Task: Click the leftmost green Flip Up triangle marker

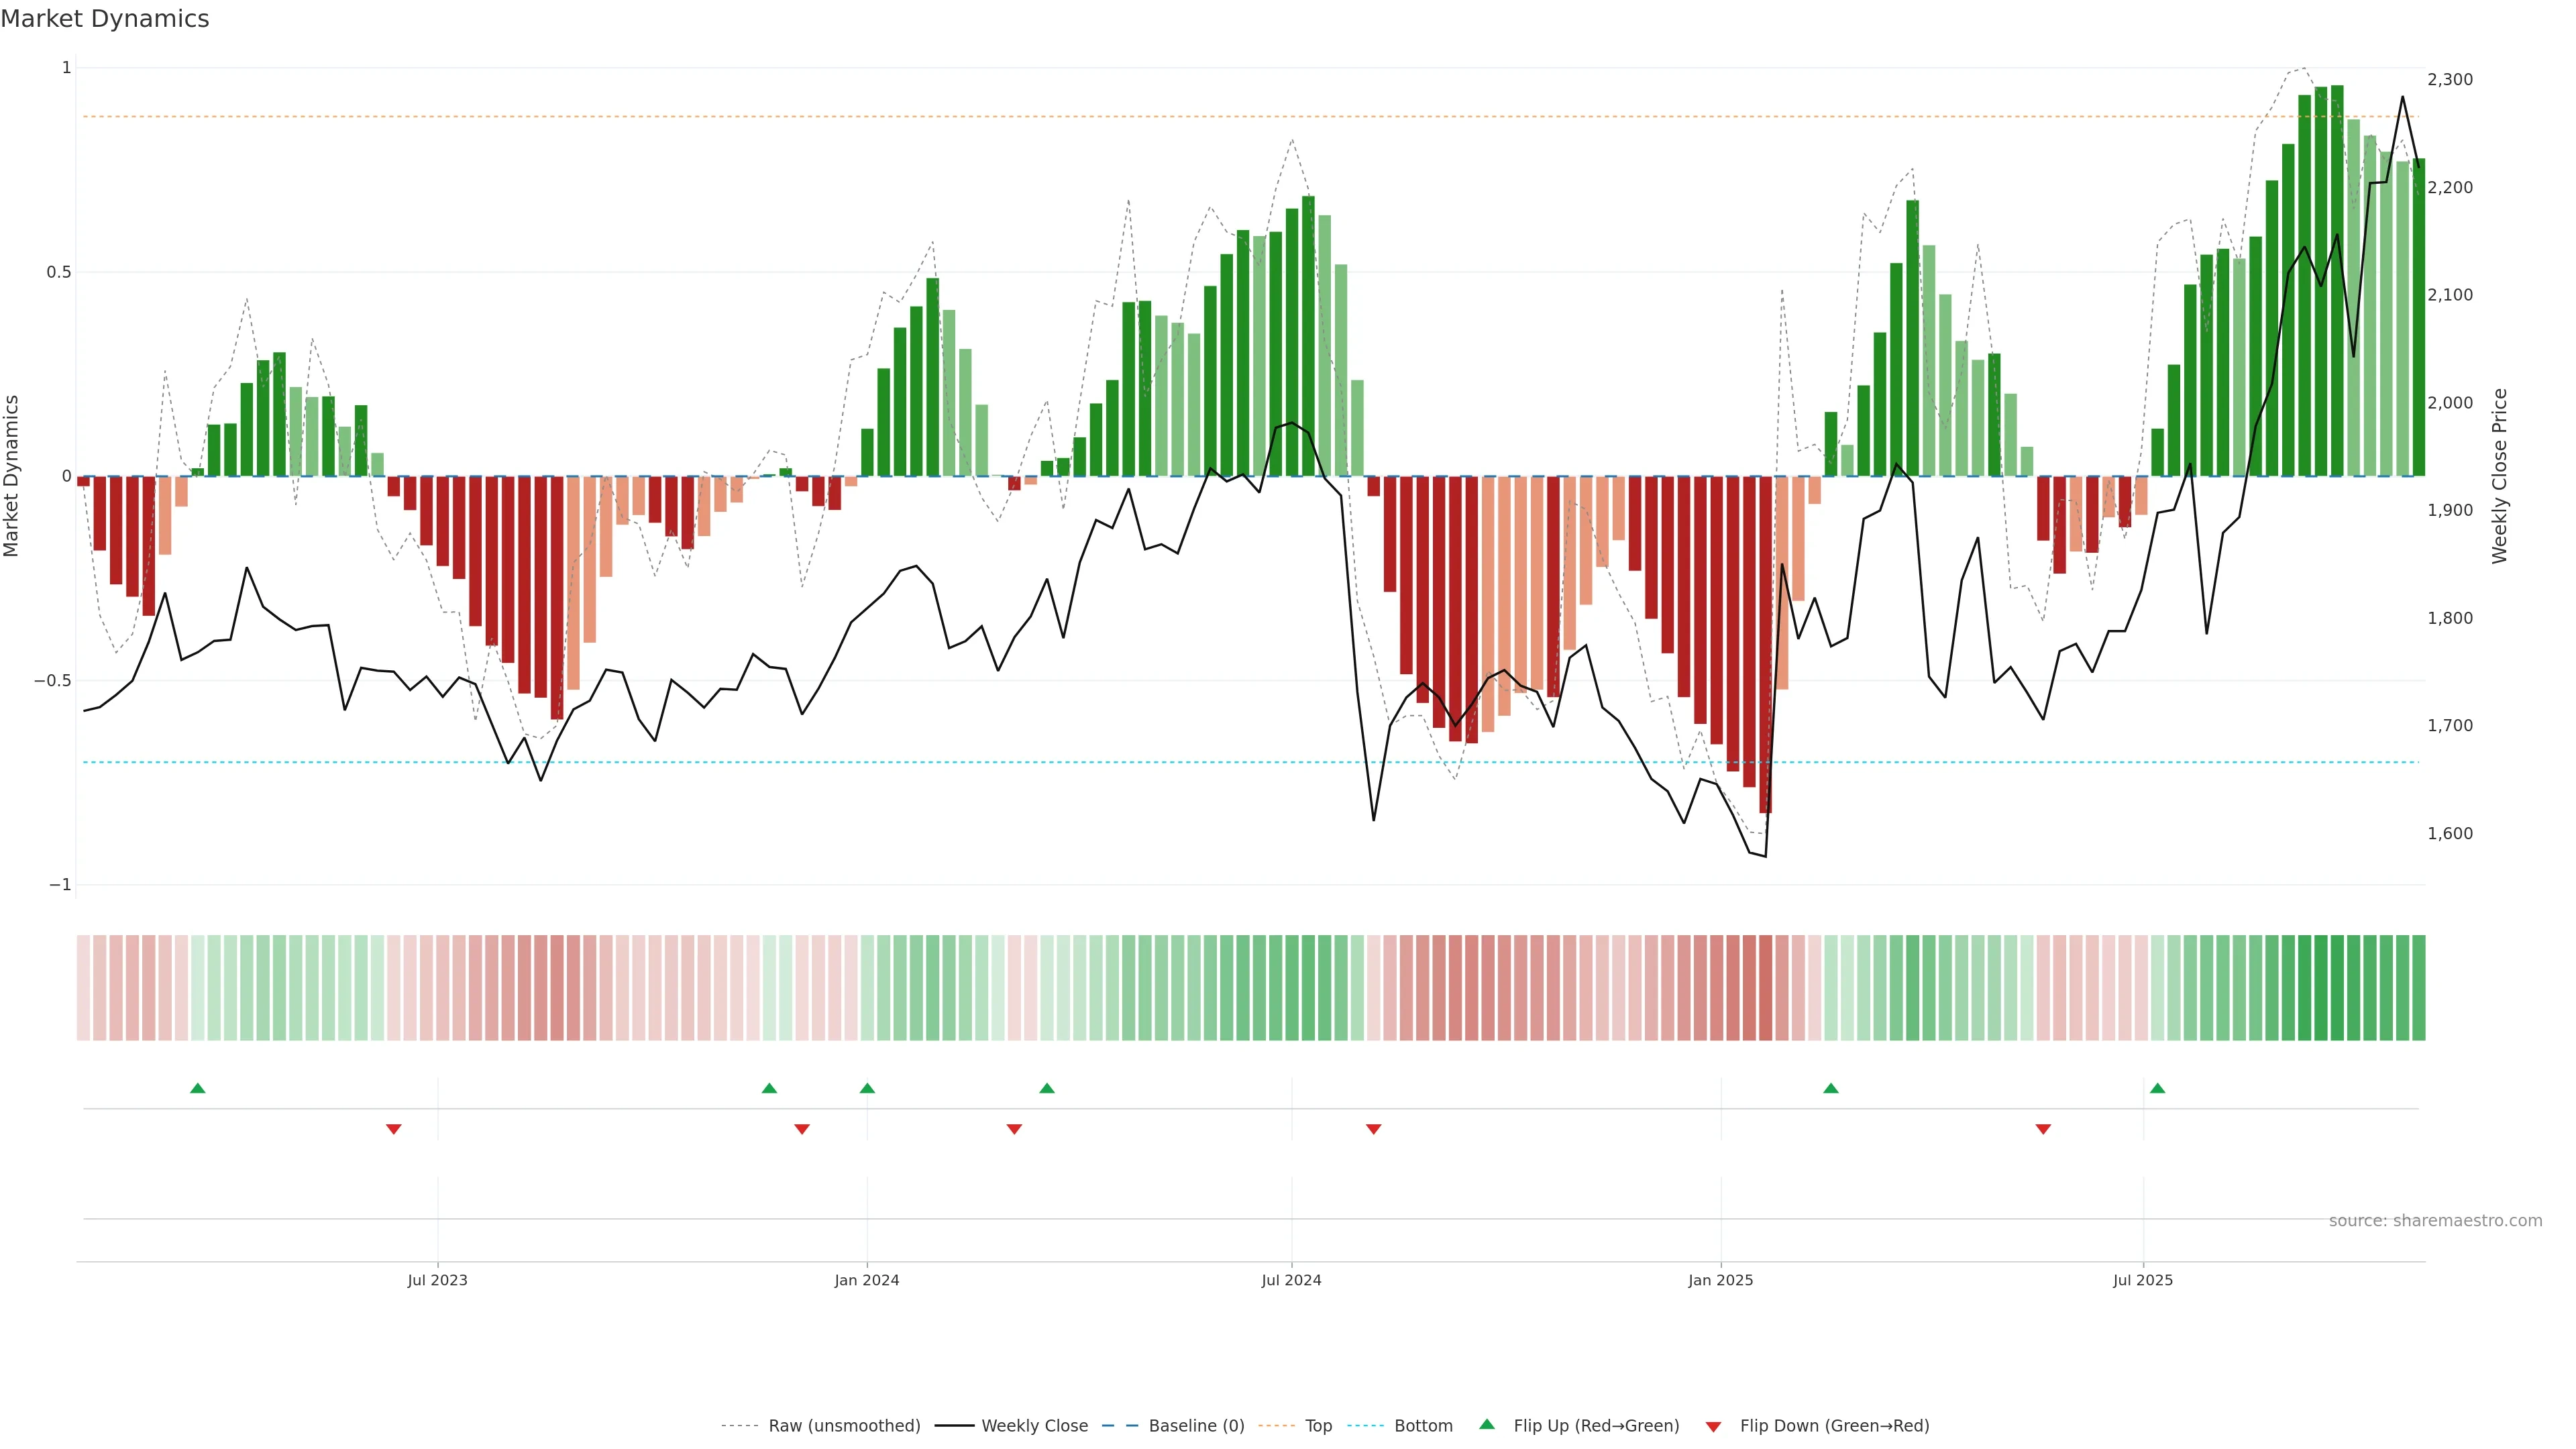Action: pyautogui.click(x=198, y=1088)
